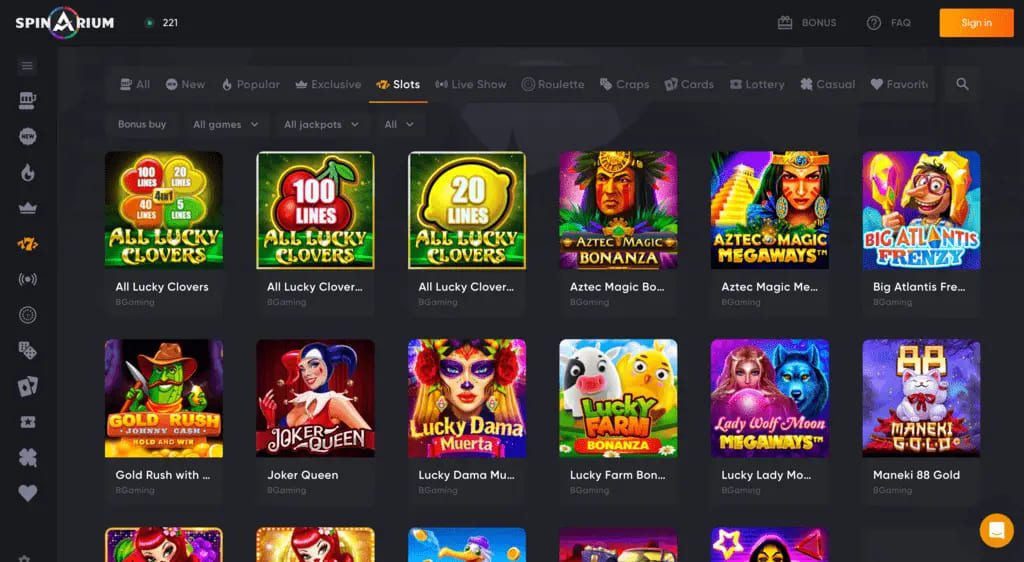The image size is (1024, 562).
Task: Click the search magnifier icon
Action: pyautogui.click(x=962, y=84)
